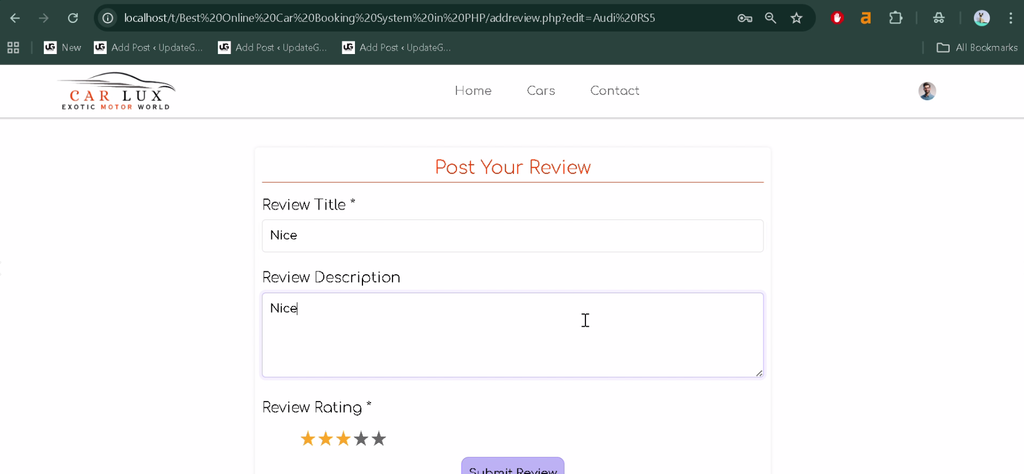Select the first rating star
The image size is (1024, 474).
coord(308,439)
